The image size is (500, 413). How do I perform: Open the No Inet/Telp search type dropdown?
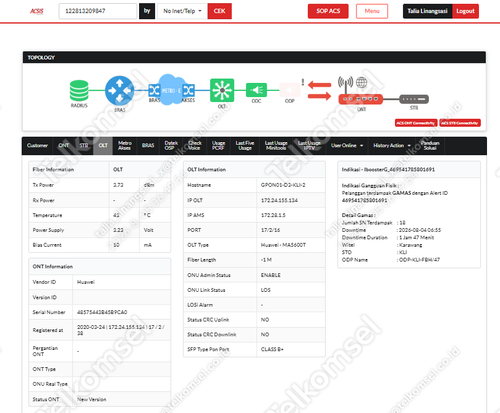182,11
